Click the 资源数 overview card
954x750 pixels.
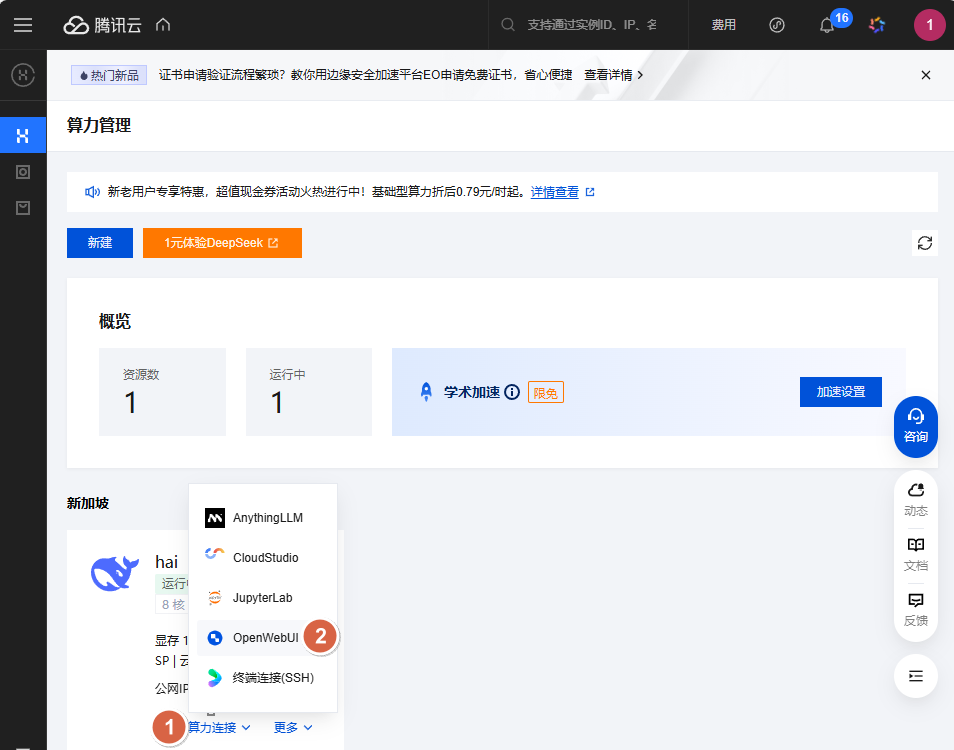(x=162, y=392)
